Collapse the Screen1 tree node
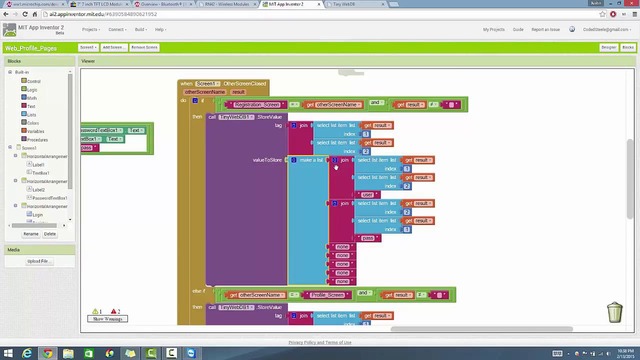Image resolution: width=640 pixels, height=360 pixels. (10, 147)
